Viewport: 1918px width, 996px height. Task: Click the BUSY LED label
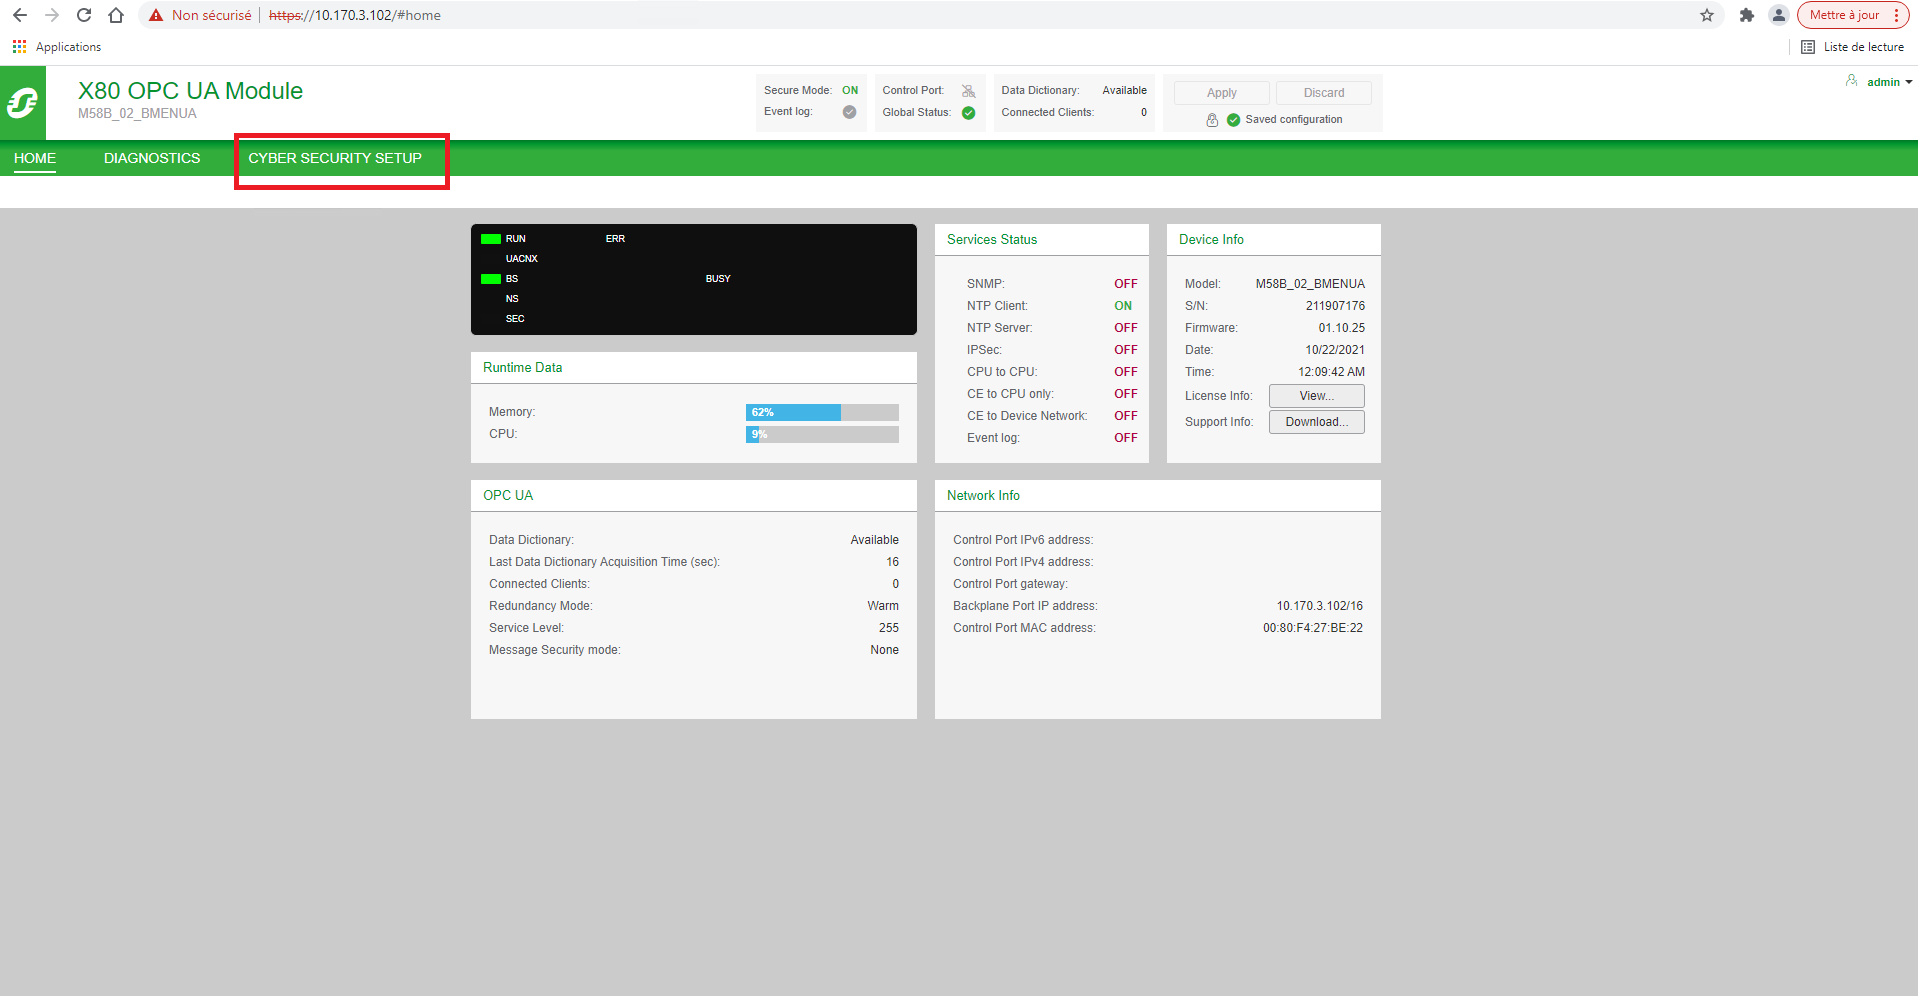tap(718, 279)
